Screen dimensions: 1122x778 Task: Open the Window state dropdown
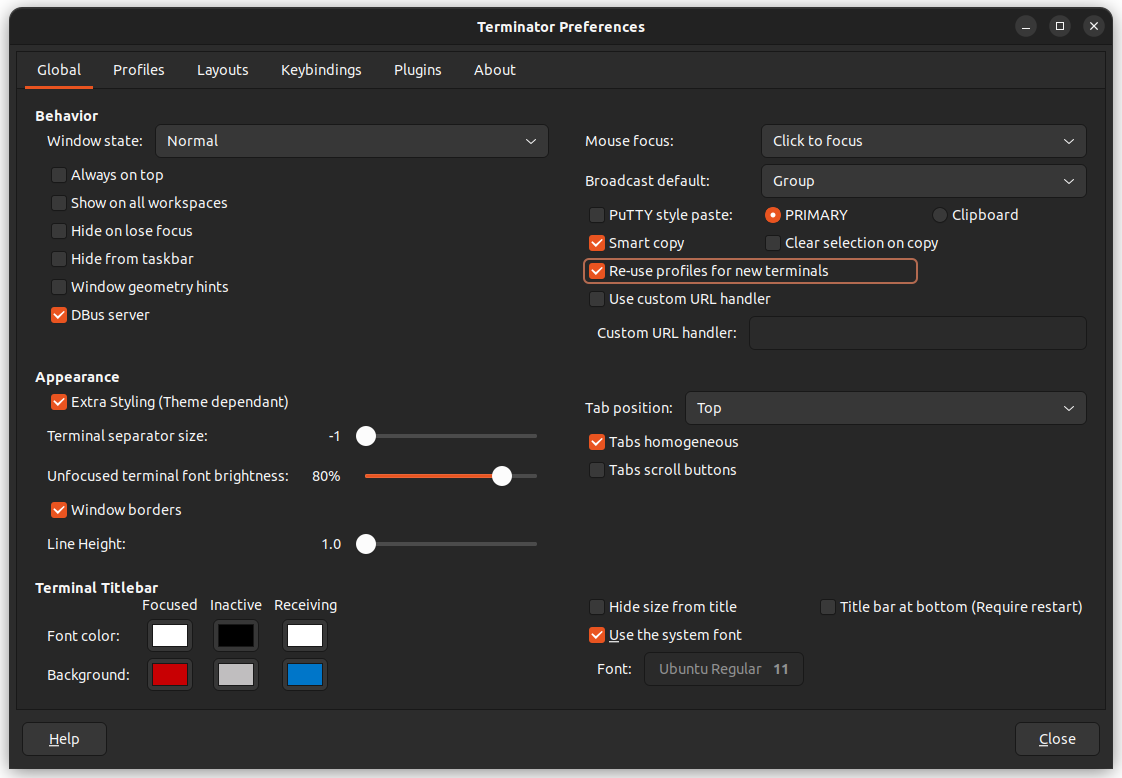point(352,141)
